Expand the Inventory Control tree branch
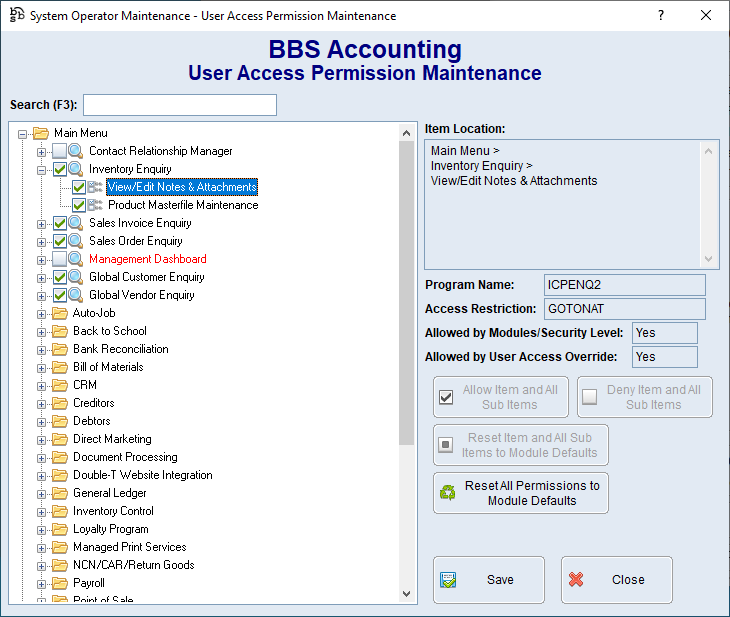The width and height of the screenshot is (730, 617). tap(41, 511)
